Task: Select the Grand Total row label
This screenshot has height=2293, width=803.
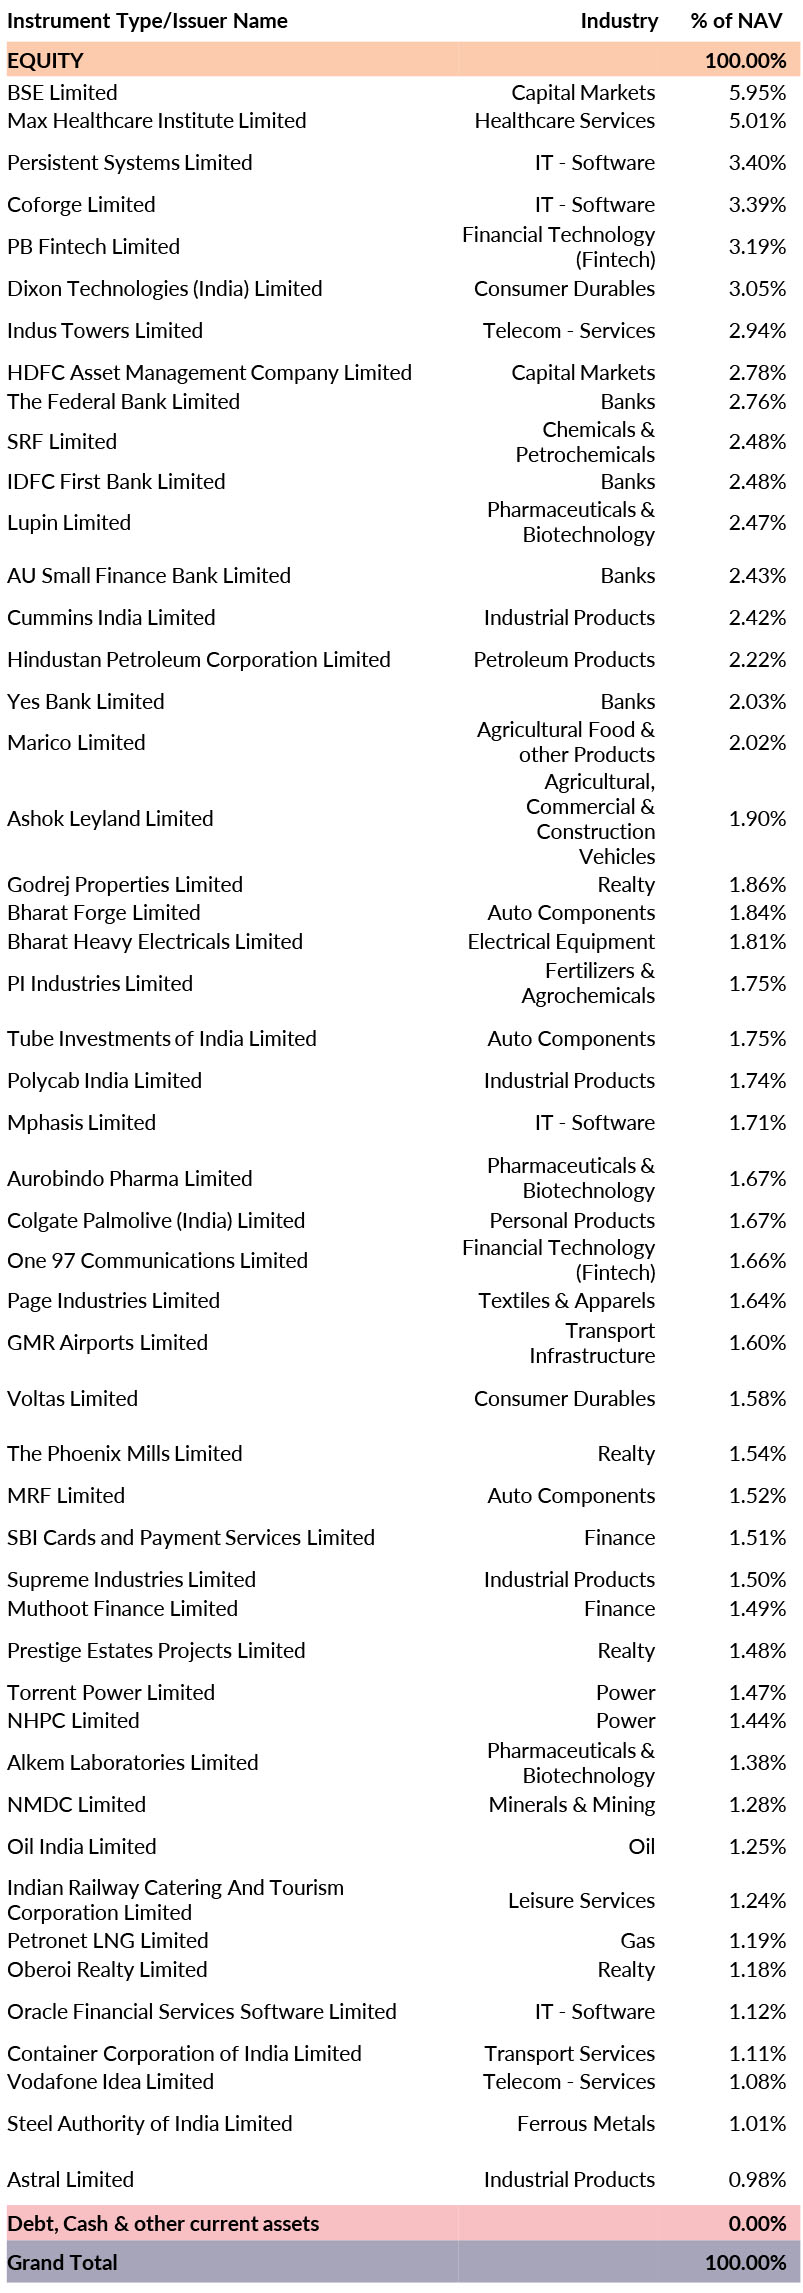Action: coord(62,2263)
